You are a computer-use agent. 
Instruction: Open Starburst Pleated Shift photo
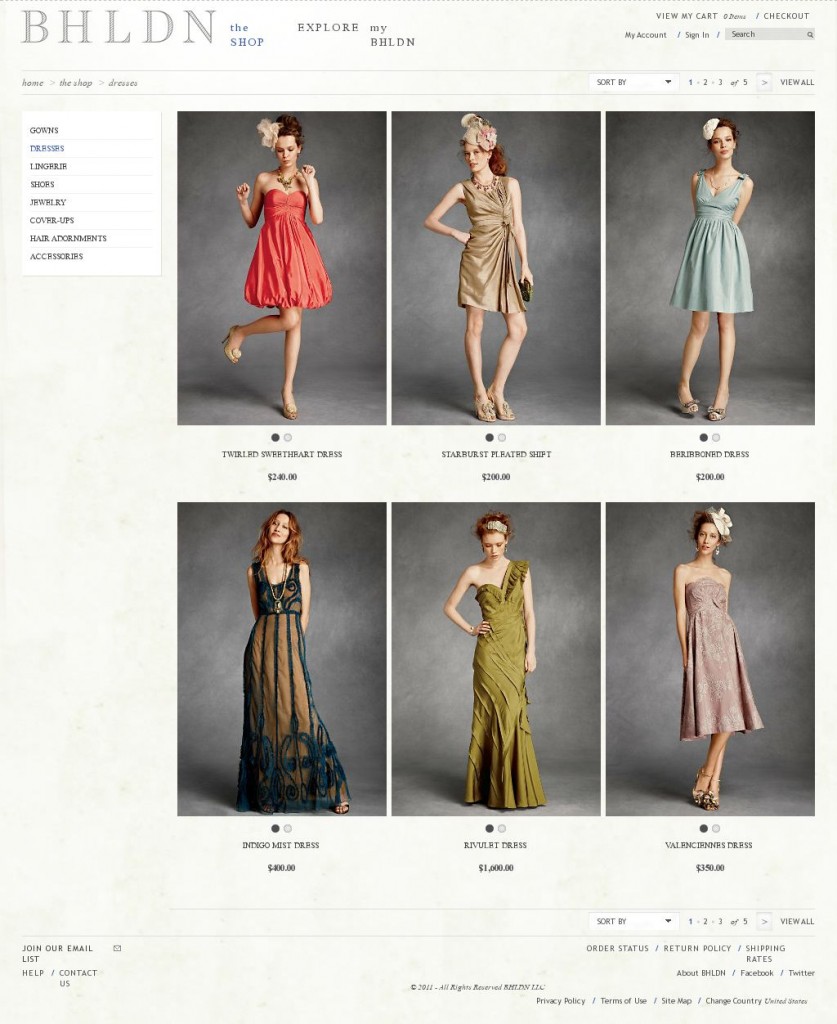pyautogui.click(x=496, y=268)
